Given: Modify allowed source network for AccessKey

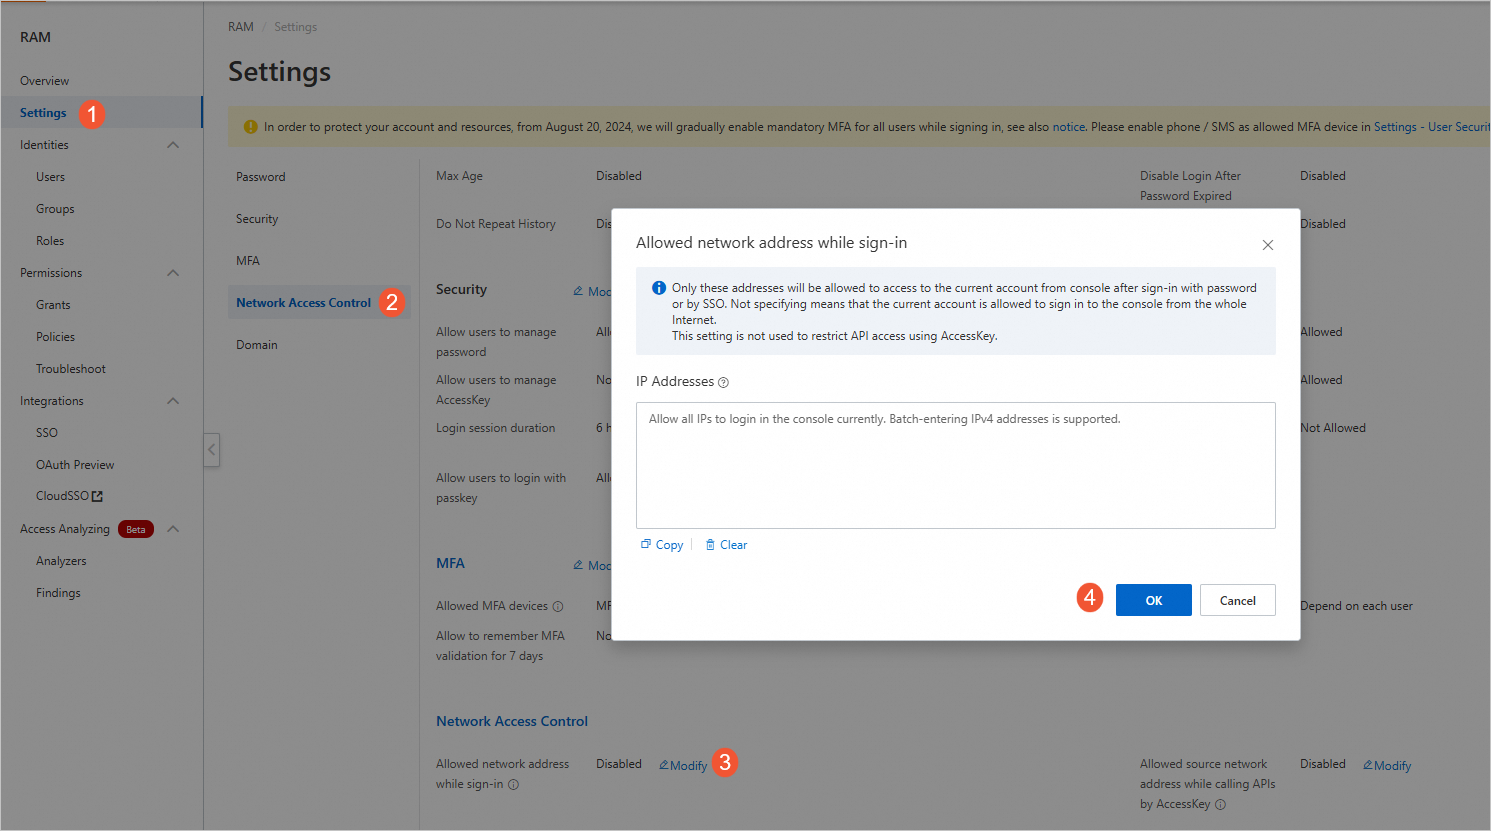Looking at the screenshot, I should pyautogui.click(x=1387, y=766).
